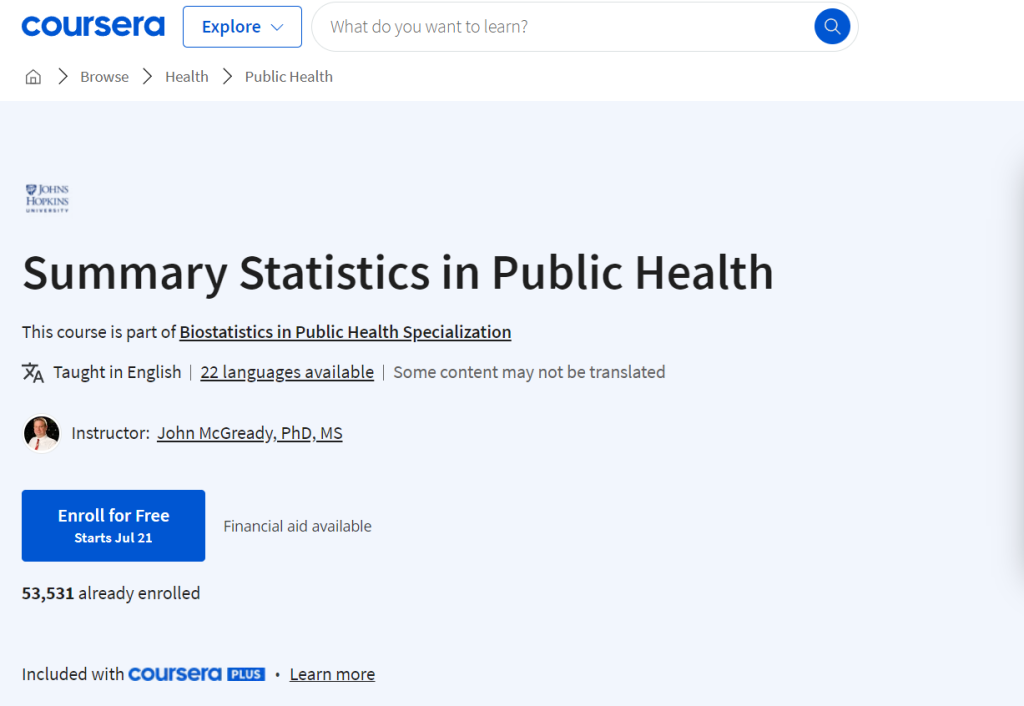Go to home via breadcrumb house icon
This screenshot has height=706, width=1024.
[x=33, y=77]
